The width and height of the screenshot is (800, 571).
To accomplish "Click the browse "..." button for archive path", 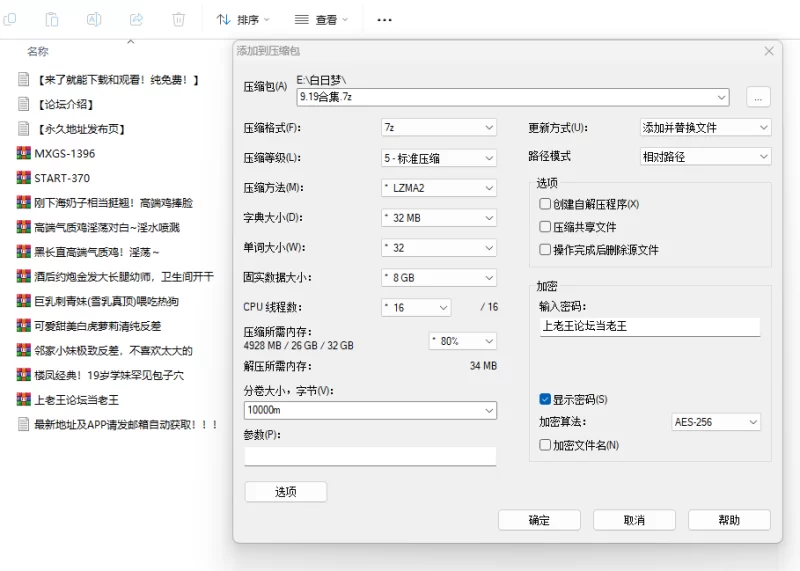I will [x=758, y=97].
